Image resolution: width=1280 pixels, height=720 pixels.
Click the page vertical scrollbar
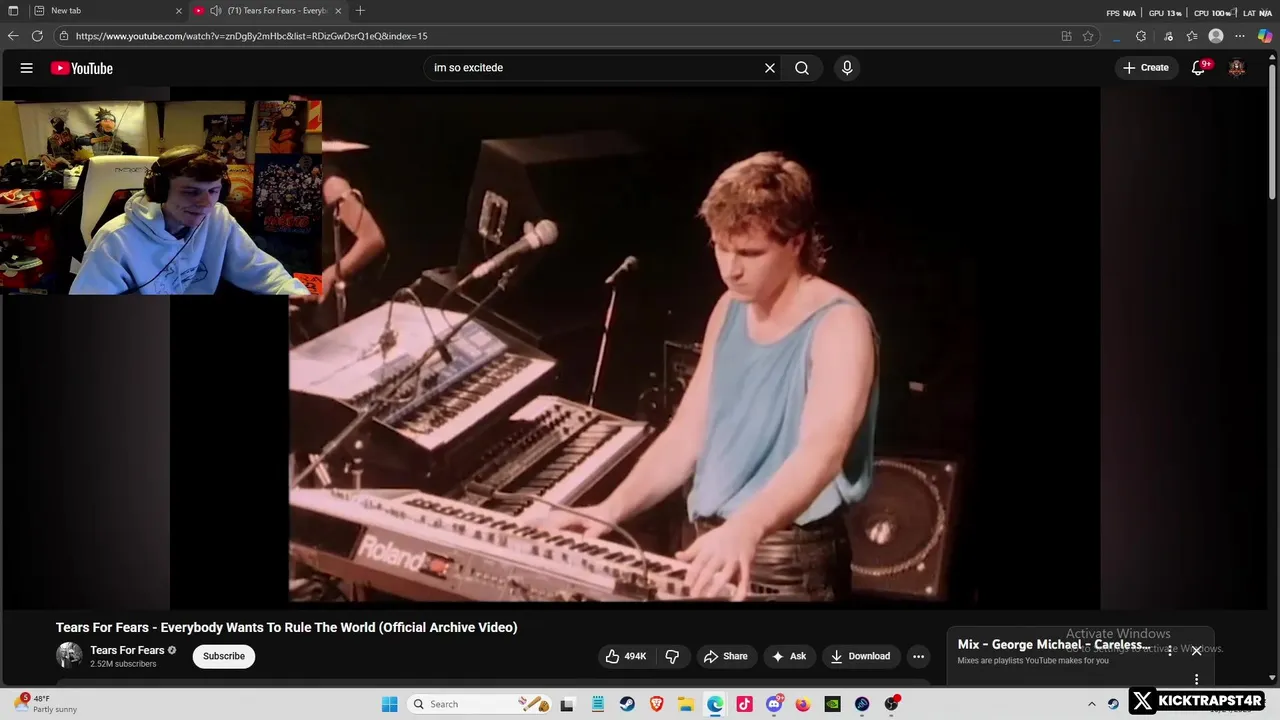1272,130
